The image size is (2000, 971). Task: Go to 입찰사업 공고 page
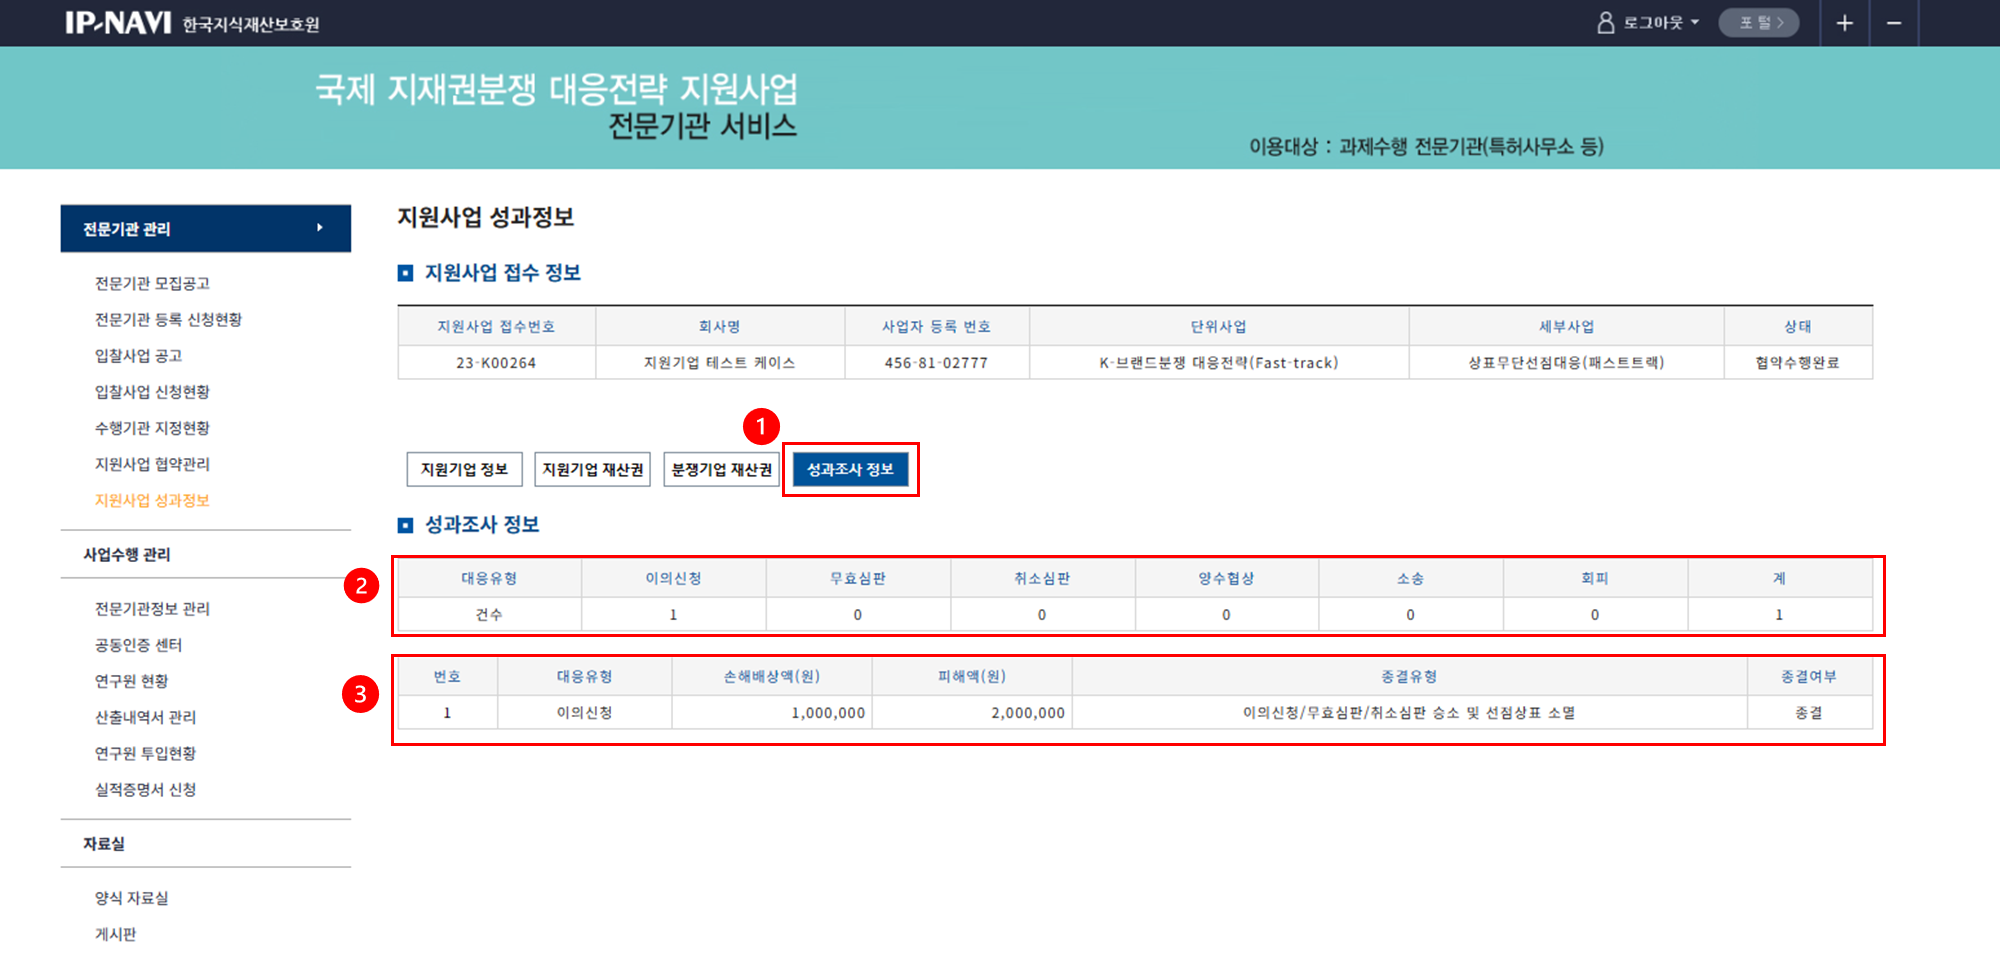pos(138,356)
